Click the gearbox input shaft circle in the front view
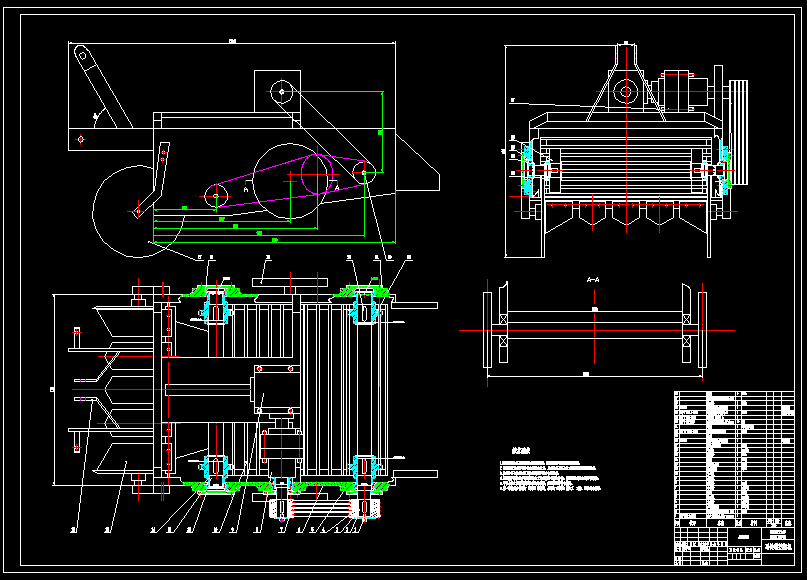 tap(626, 92)
